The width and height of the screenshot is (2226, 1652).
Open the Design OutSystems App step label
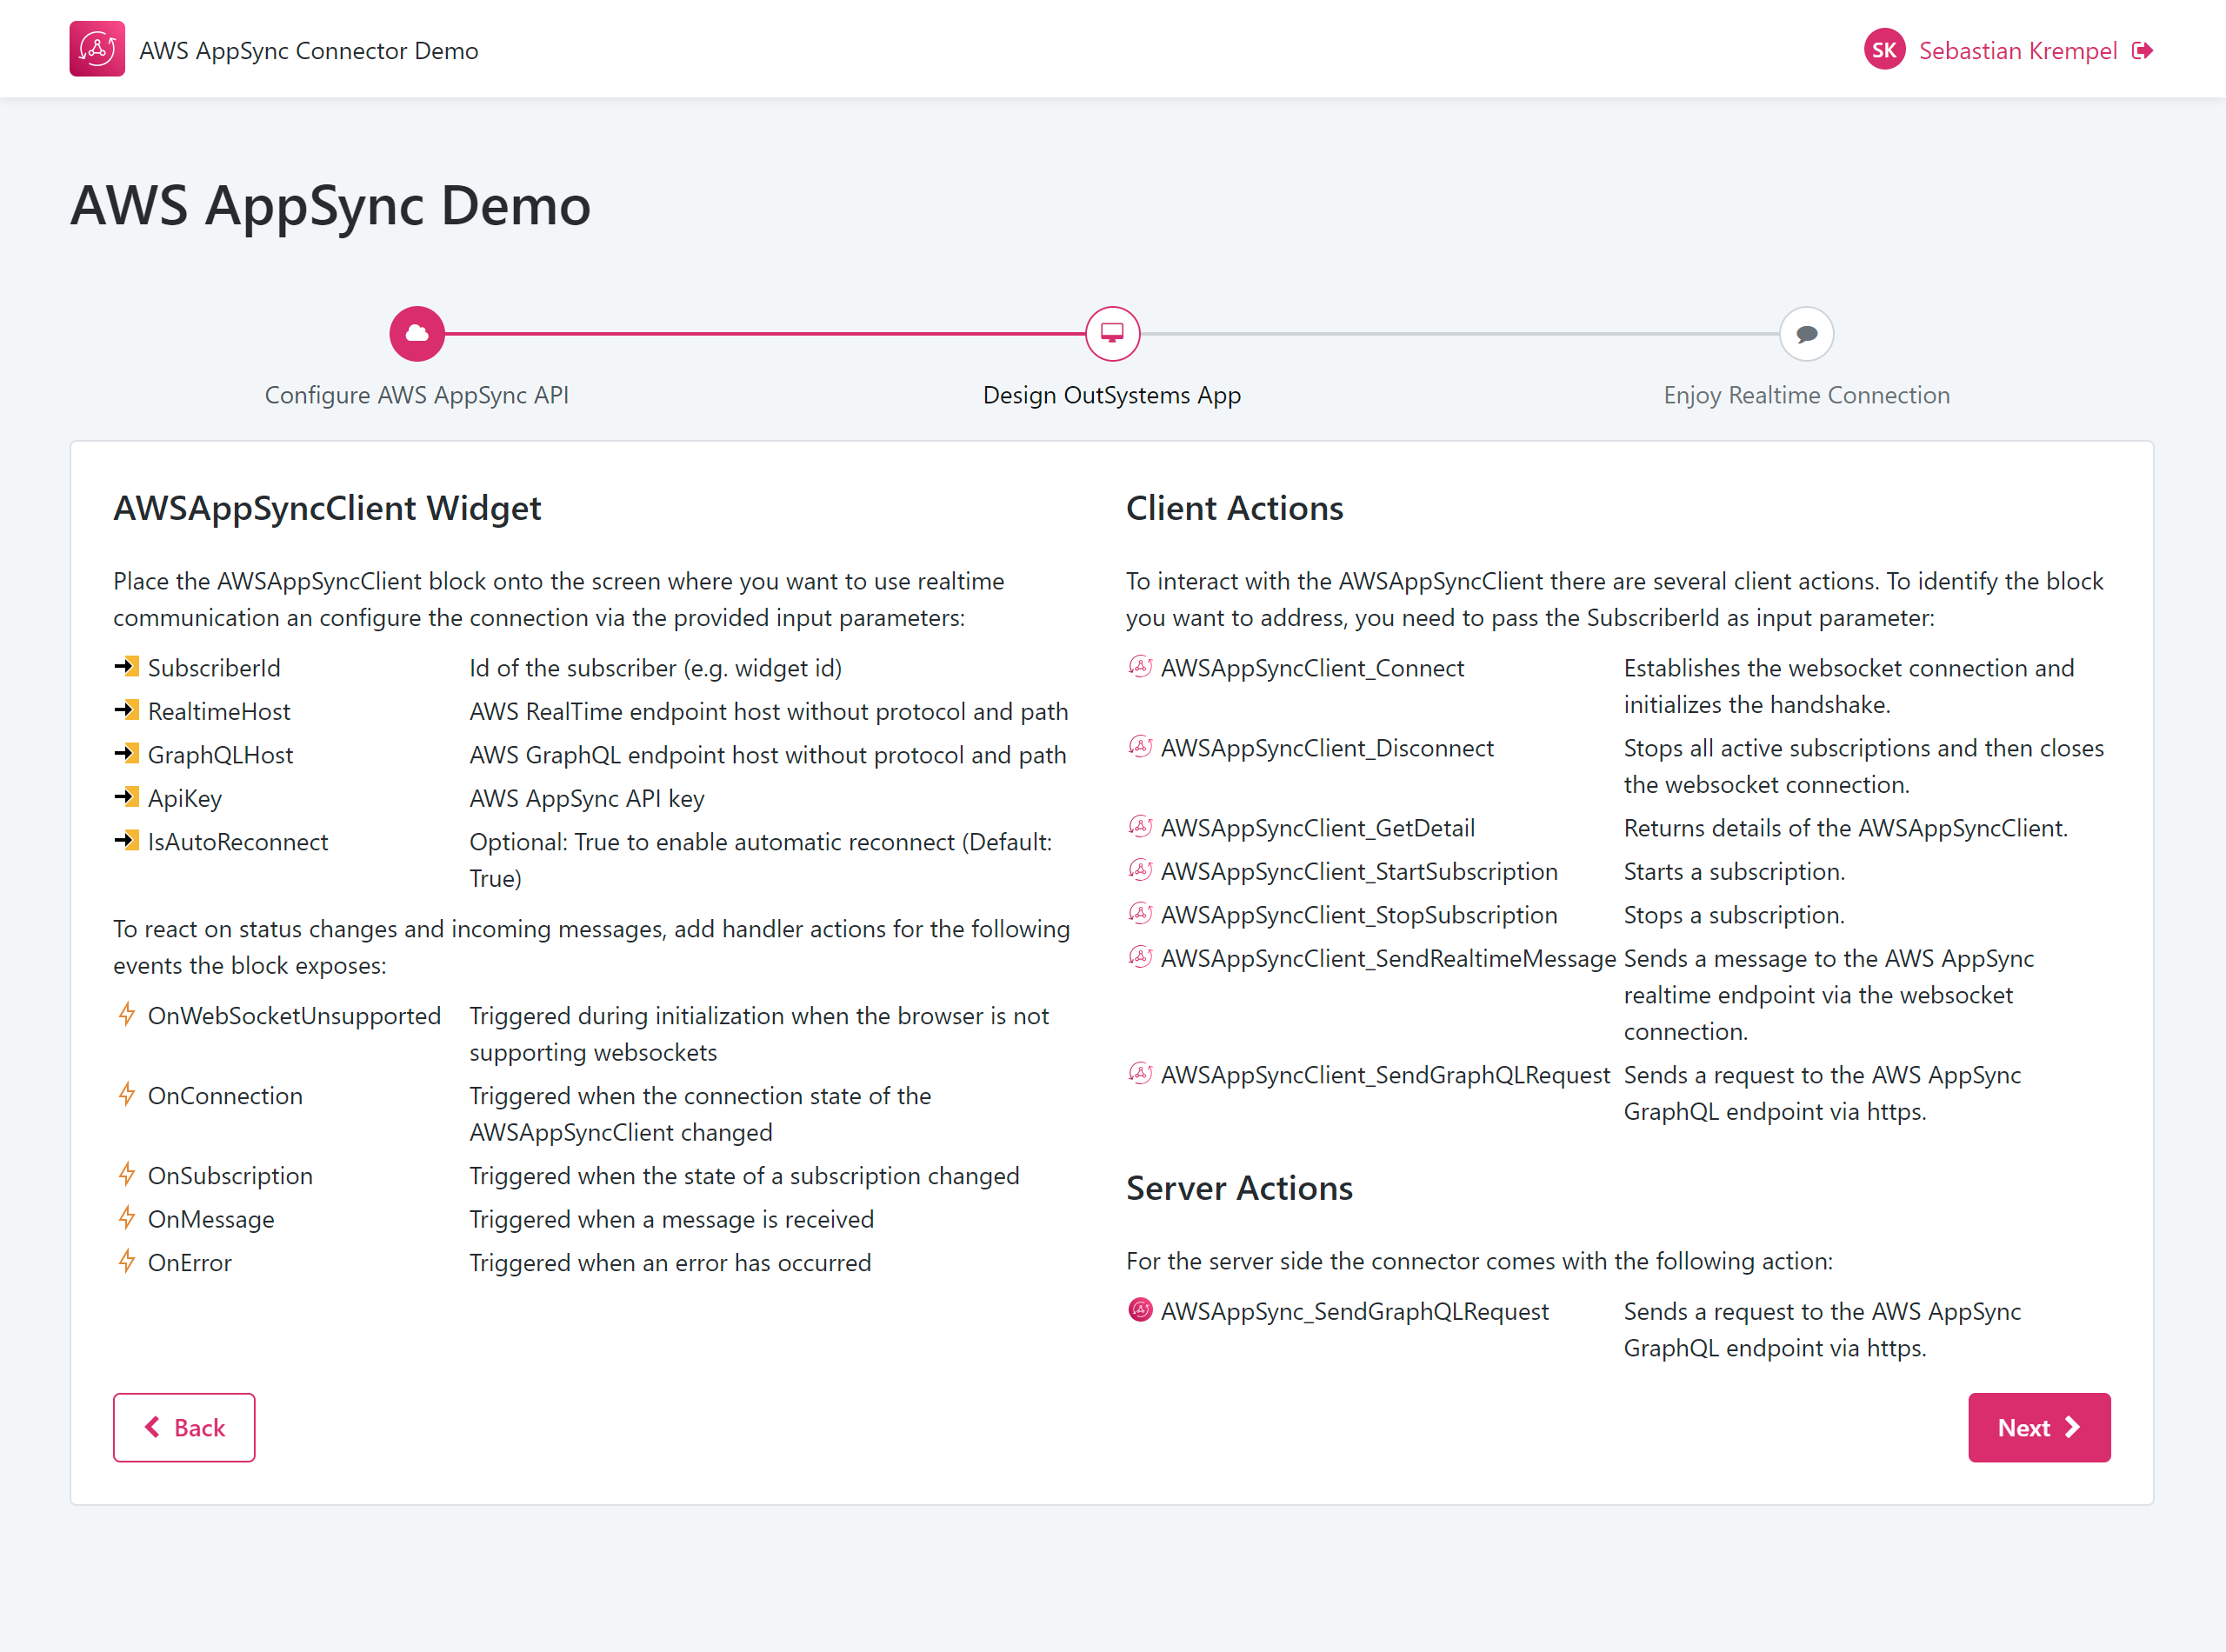pos(1111,395)
